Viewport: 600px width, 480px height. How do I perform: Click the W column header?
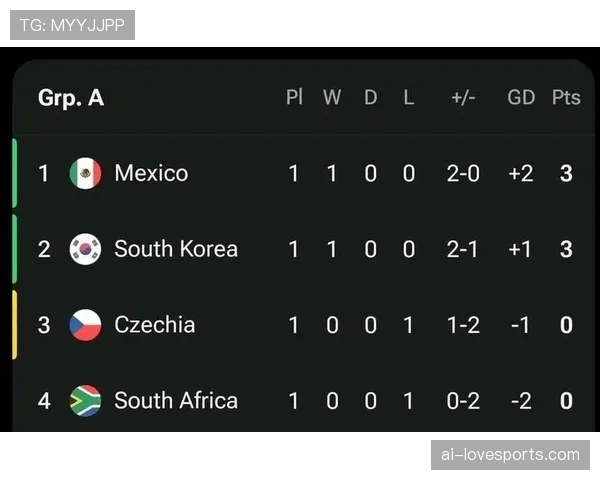332,97
